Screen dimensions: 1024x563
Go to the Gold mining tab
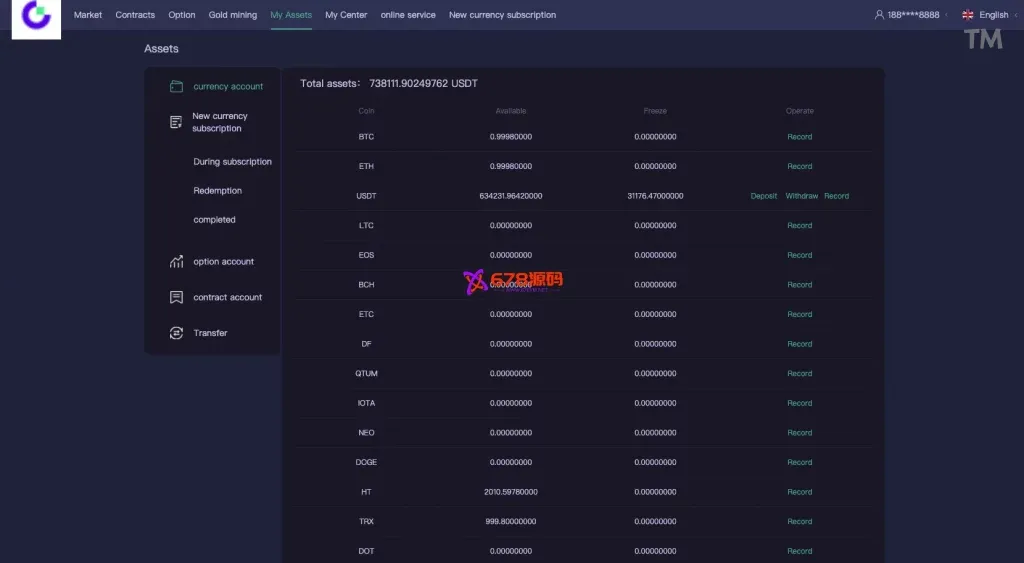click(232, 15)
